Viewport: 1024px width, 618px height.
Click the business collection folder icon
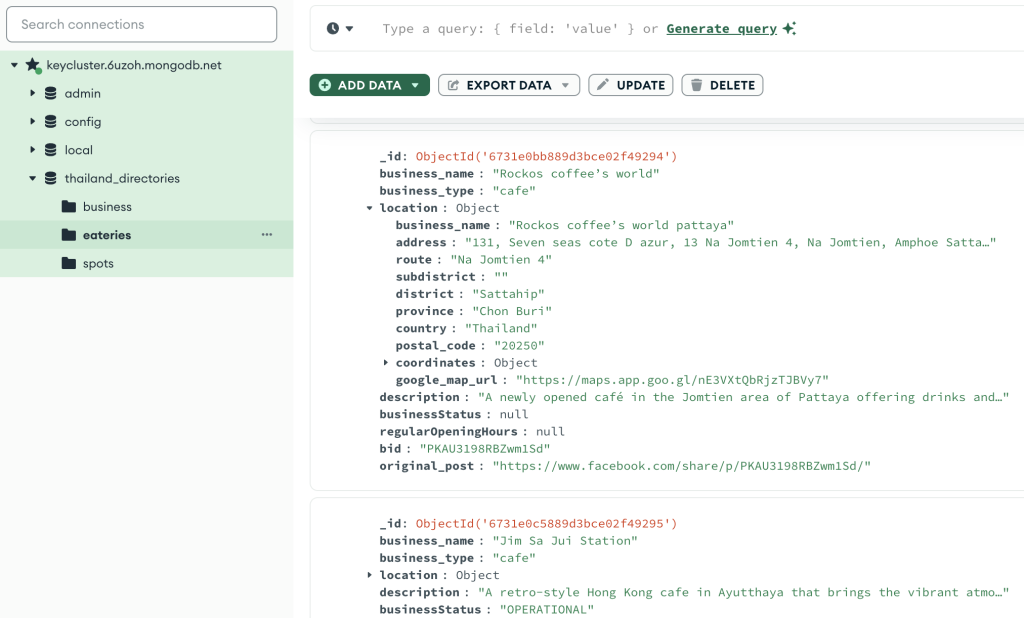point(69,206)
